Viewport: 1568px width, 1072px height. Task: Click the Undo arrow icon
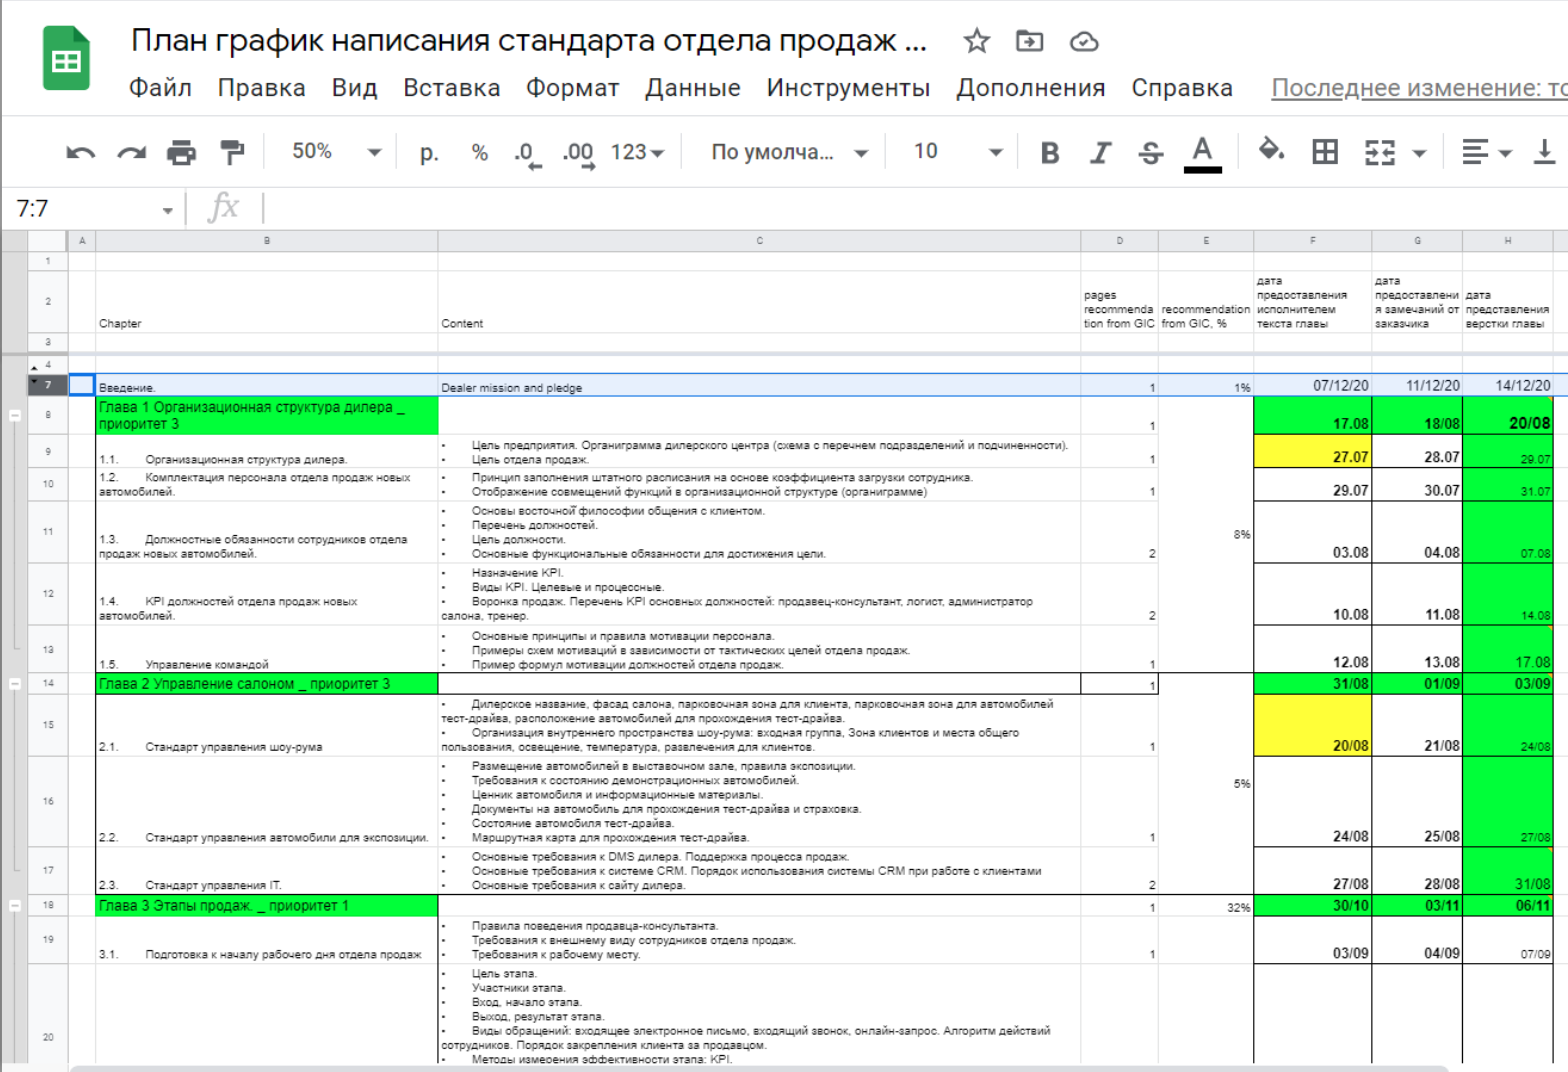tap(80, 152)
